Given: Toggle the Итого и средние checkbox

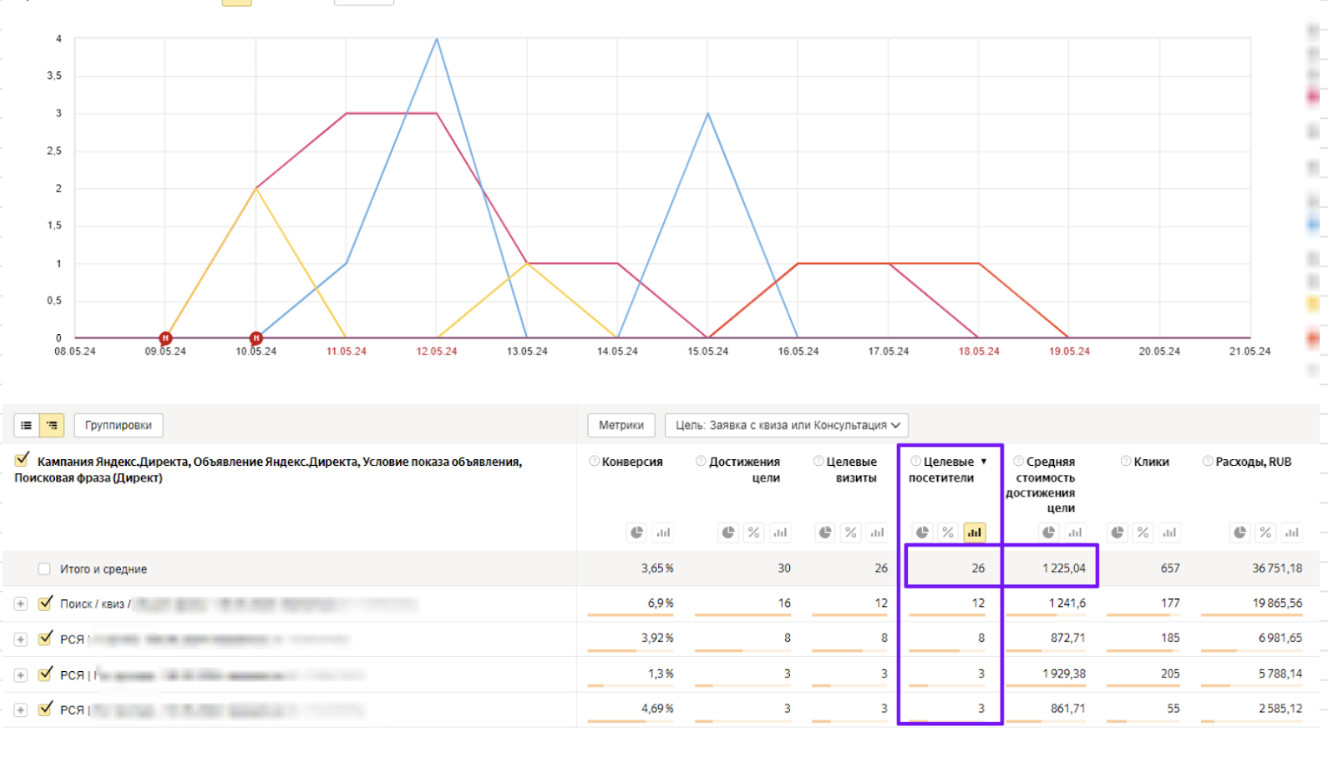Looking at the screenshot, I should [x=44, y=569].
